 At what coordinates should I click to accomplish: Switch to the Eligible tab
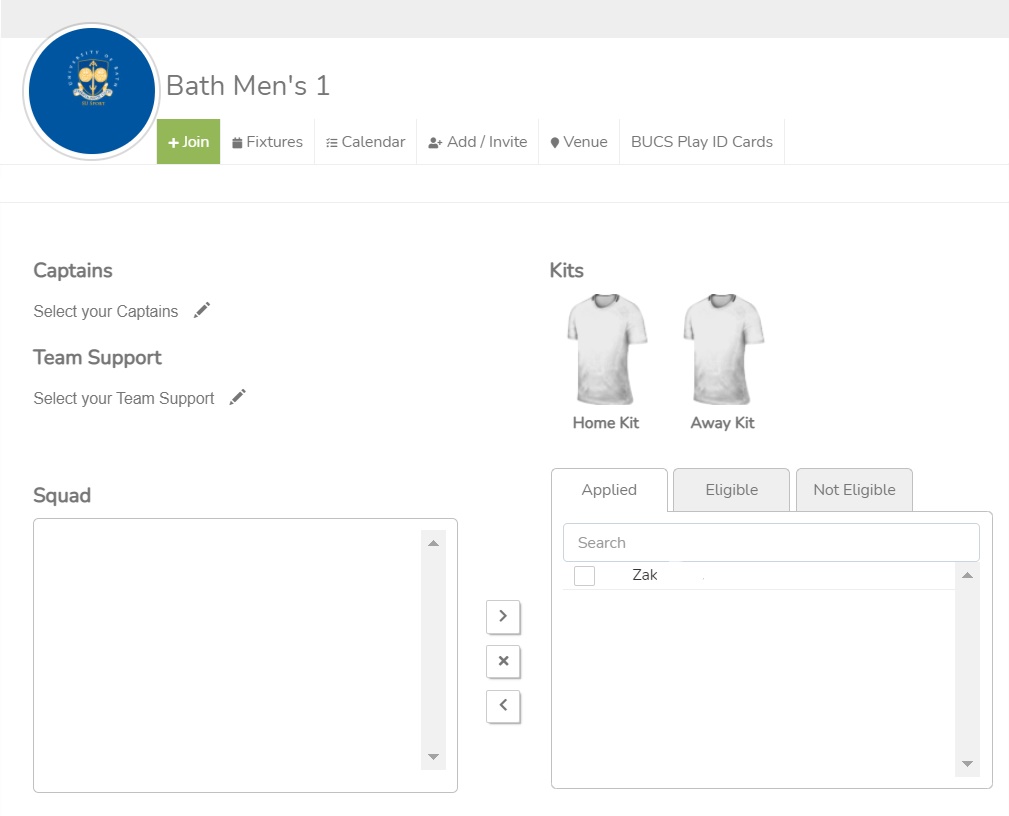tap(731, 490)
